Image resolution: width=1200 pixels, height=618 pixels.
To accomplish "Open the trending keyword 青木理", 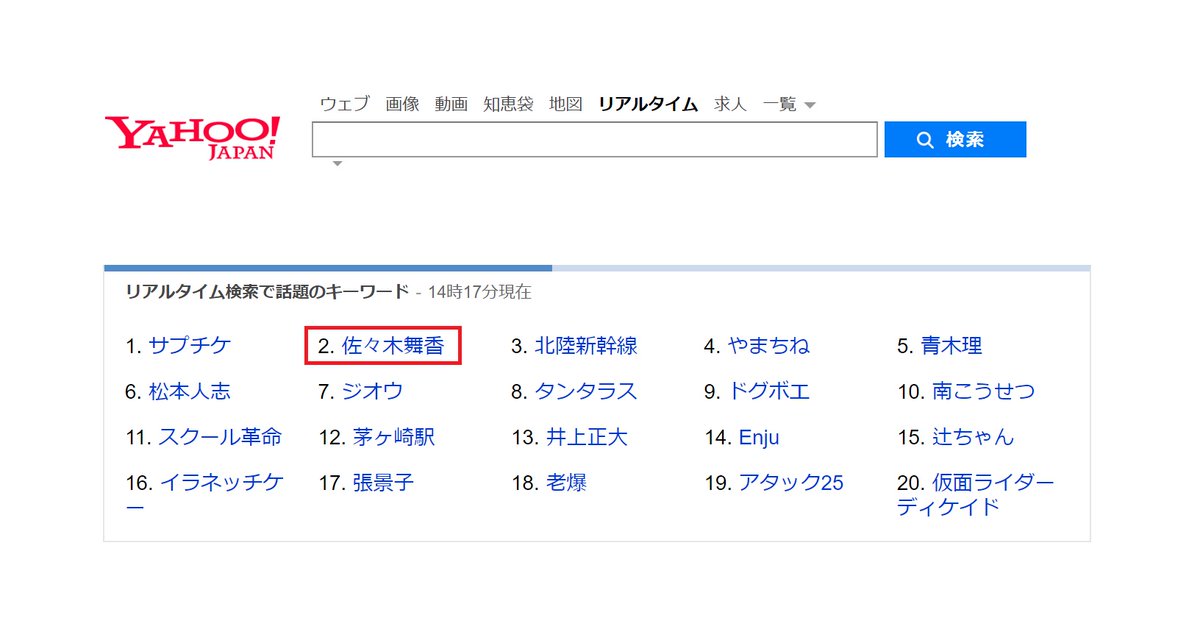I will pyautogui.click(x=952, y=346).
